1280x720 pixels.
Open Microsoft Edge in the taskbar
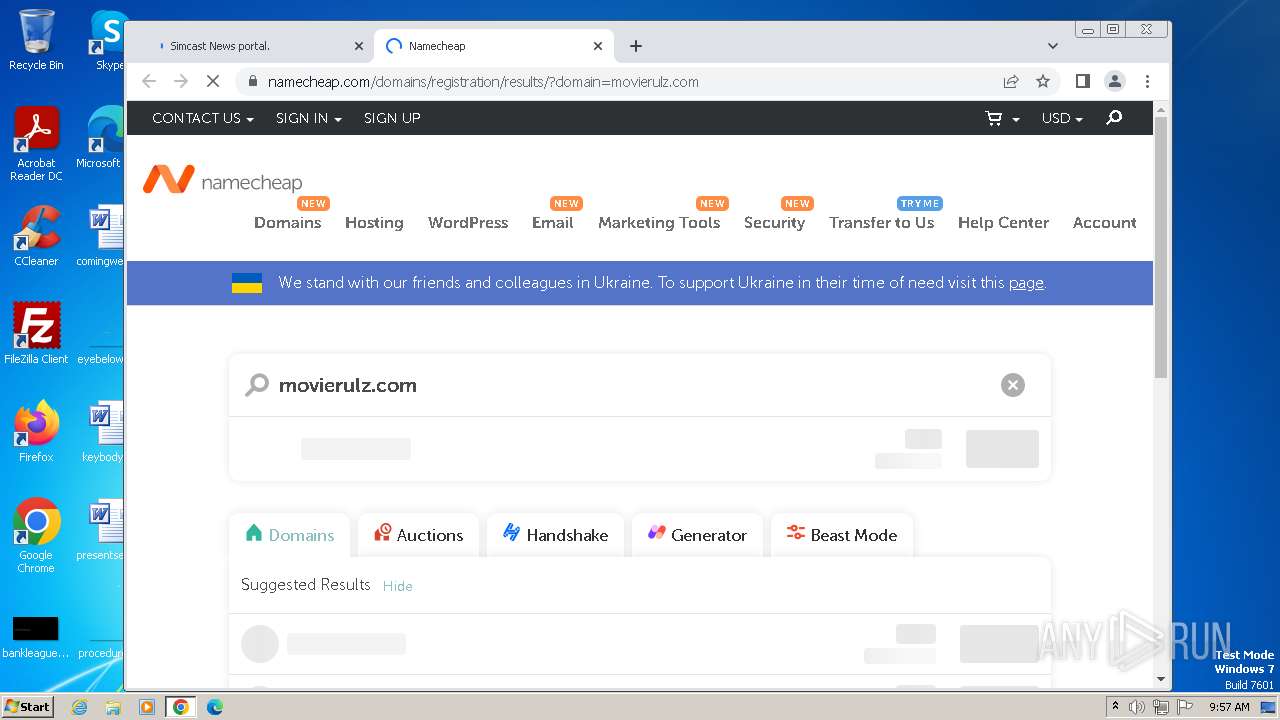coord(215,707)
